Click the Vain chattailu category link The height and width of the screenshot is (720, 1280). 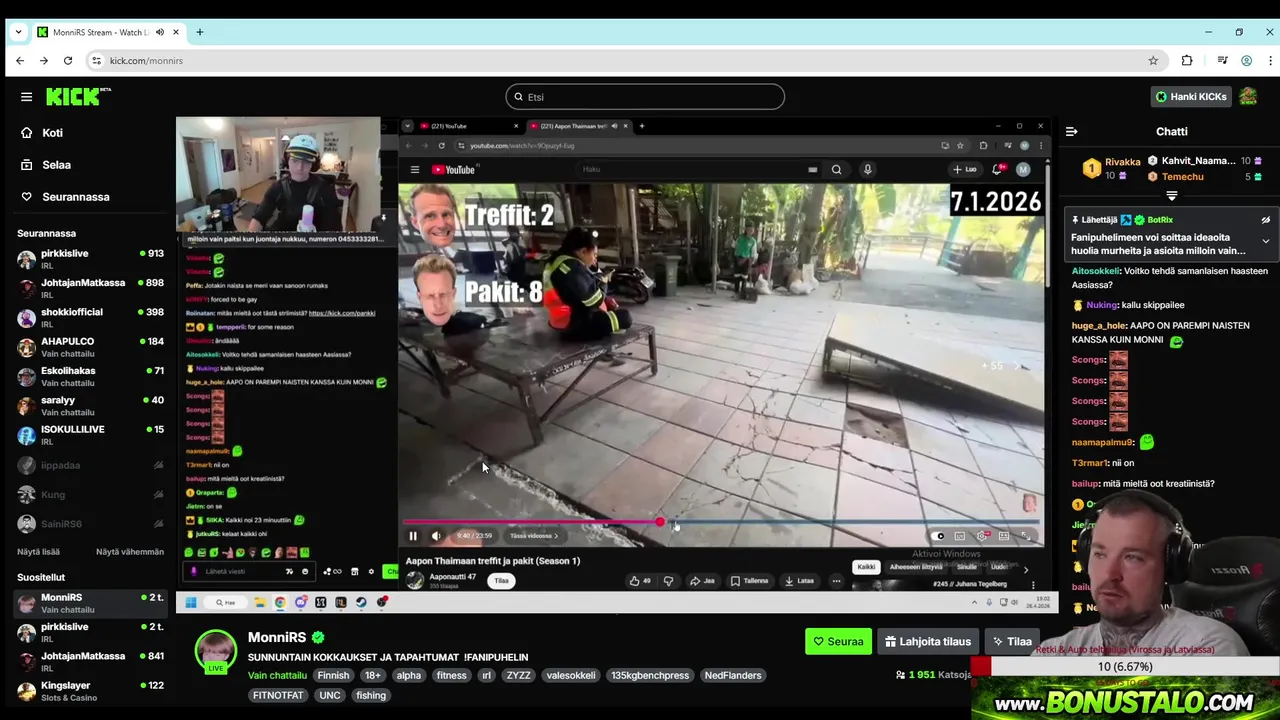(x=277, y=675)
